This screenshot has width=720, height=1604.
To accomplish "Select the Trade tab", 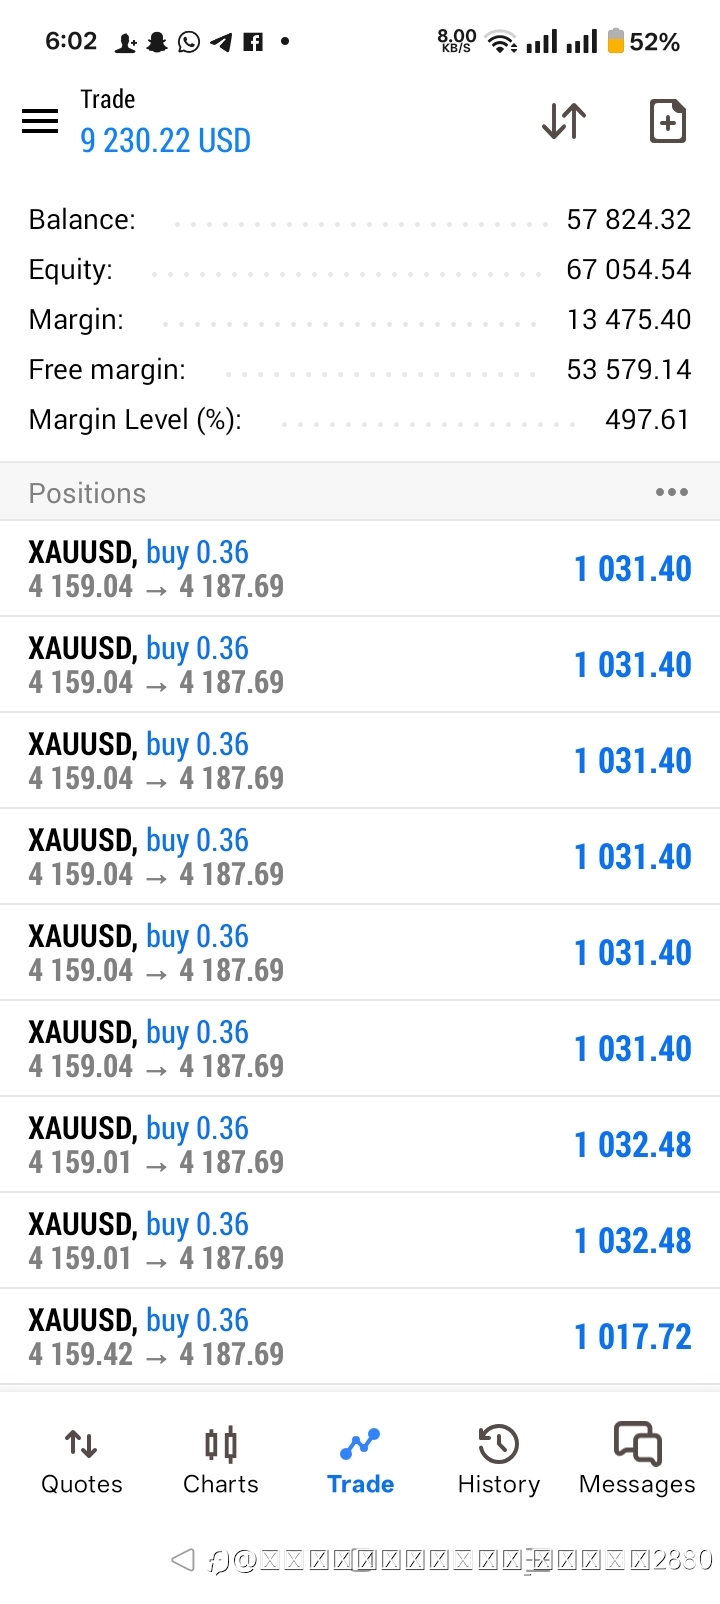I will [360, 1460].
